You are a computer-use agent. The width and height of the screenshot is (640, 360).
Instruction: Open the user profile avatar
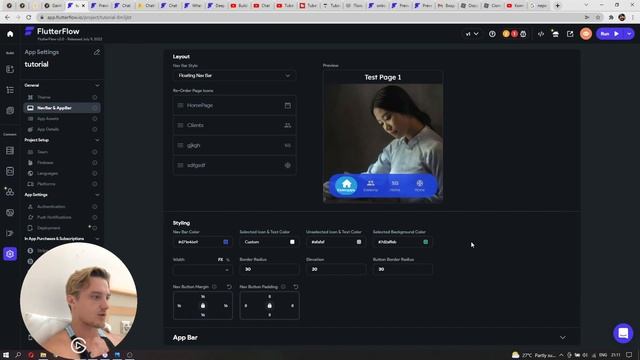586,34
